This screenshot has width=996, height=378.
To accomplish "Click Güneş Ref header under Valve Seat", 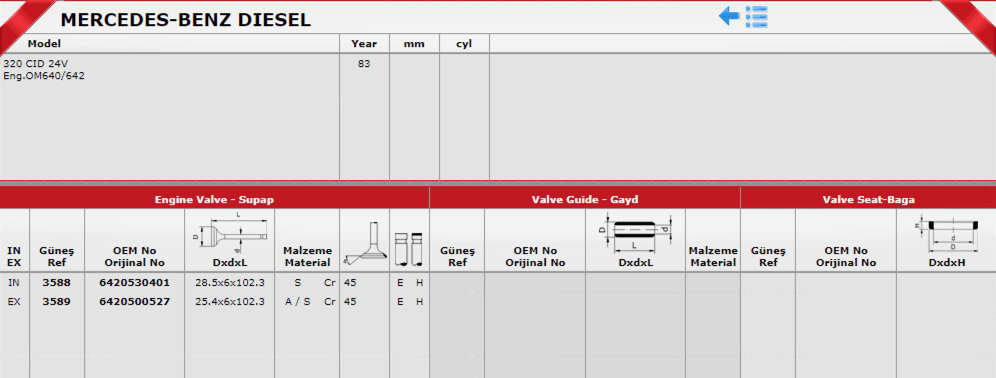I will tap(768, 256).
